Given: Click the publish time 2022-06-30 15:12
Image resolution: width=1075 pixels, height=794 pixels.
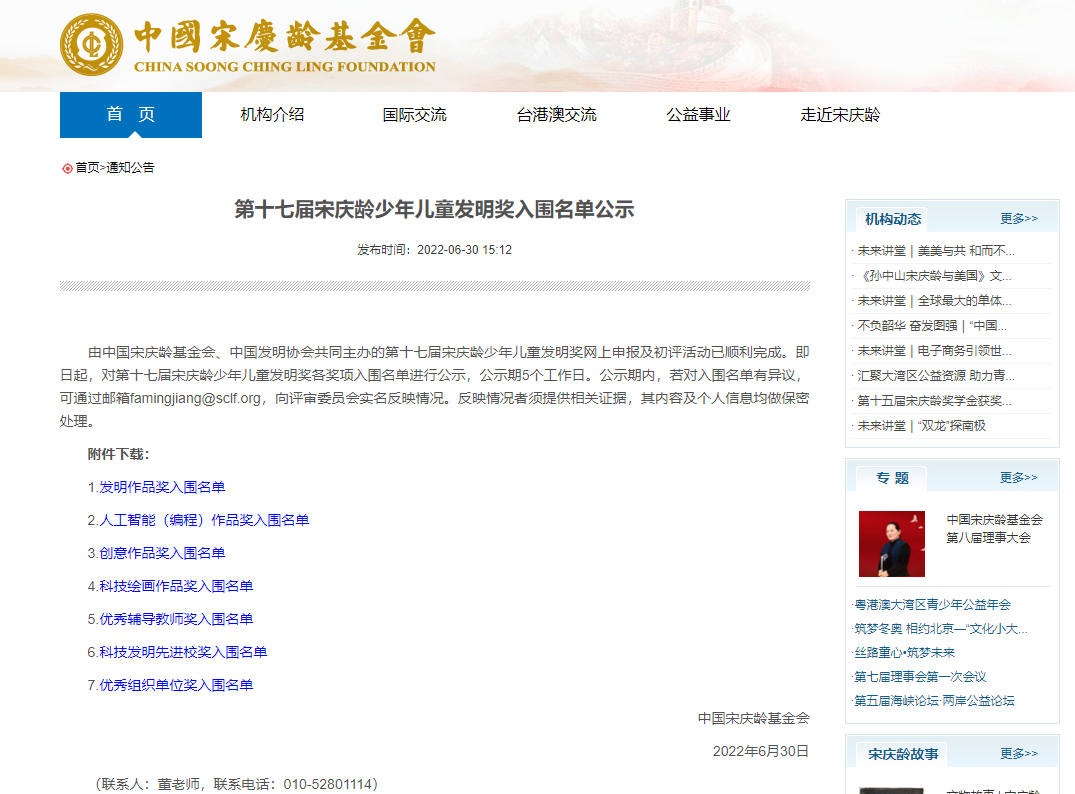Looking at the screenshot, I should click(x=464, y=250).
